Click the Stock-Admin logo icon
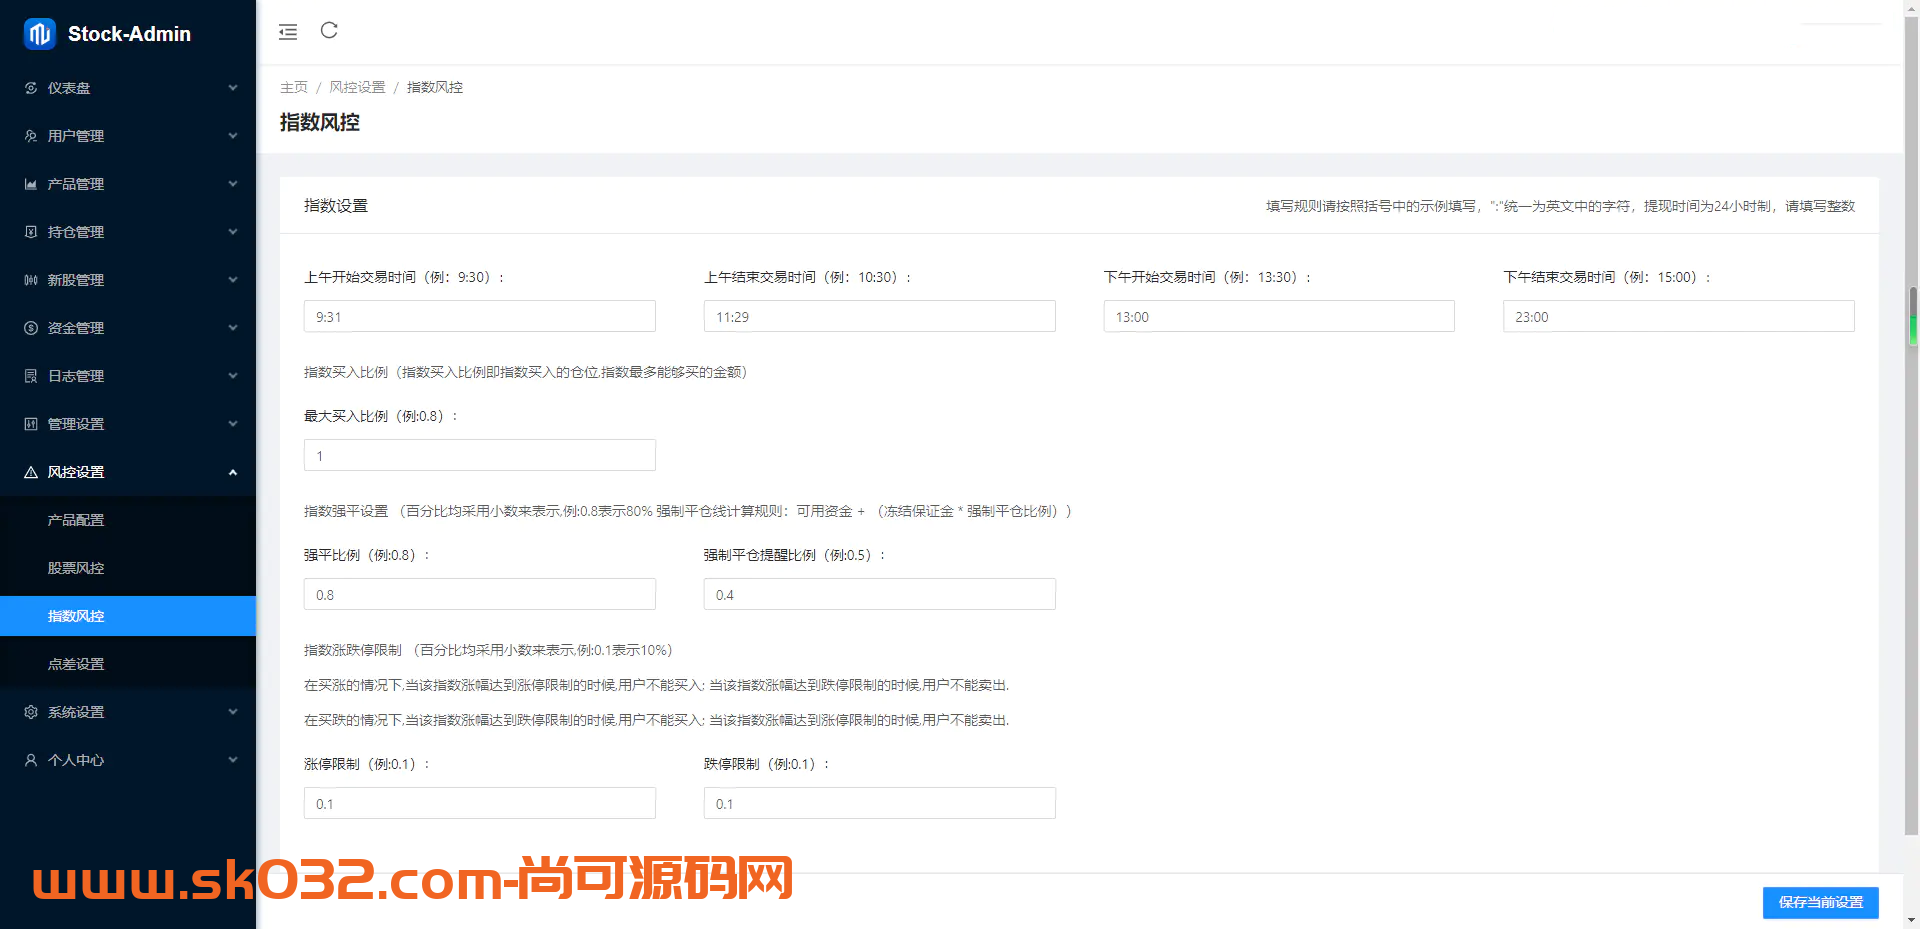The height and width of the screenshot is (929, 1920). (x=40, y=34)
